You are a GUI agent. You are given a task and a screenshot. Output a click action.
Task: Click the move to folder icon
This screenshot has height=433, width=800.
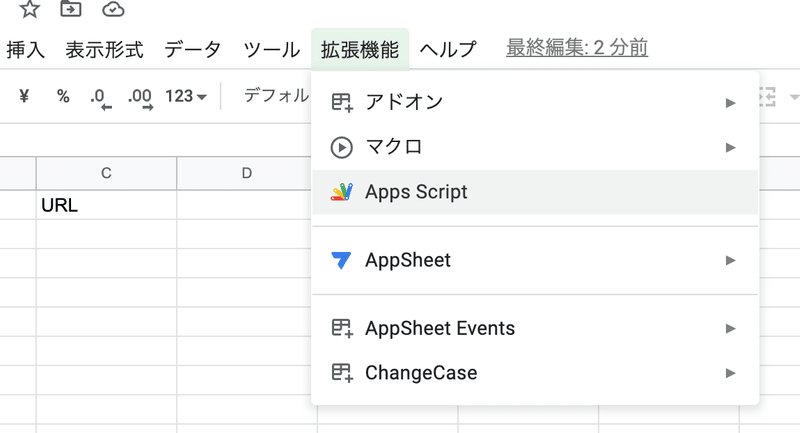tap(71, 9)
